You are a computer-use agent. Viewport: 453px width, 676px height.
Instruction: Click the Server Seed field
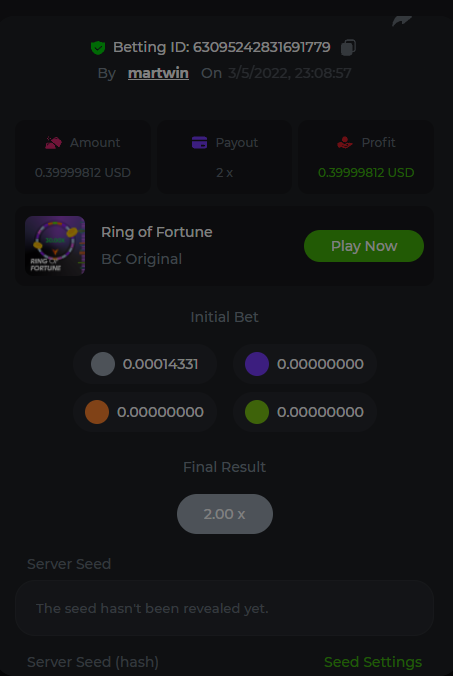(x=224, y=608)
